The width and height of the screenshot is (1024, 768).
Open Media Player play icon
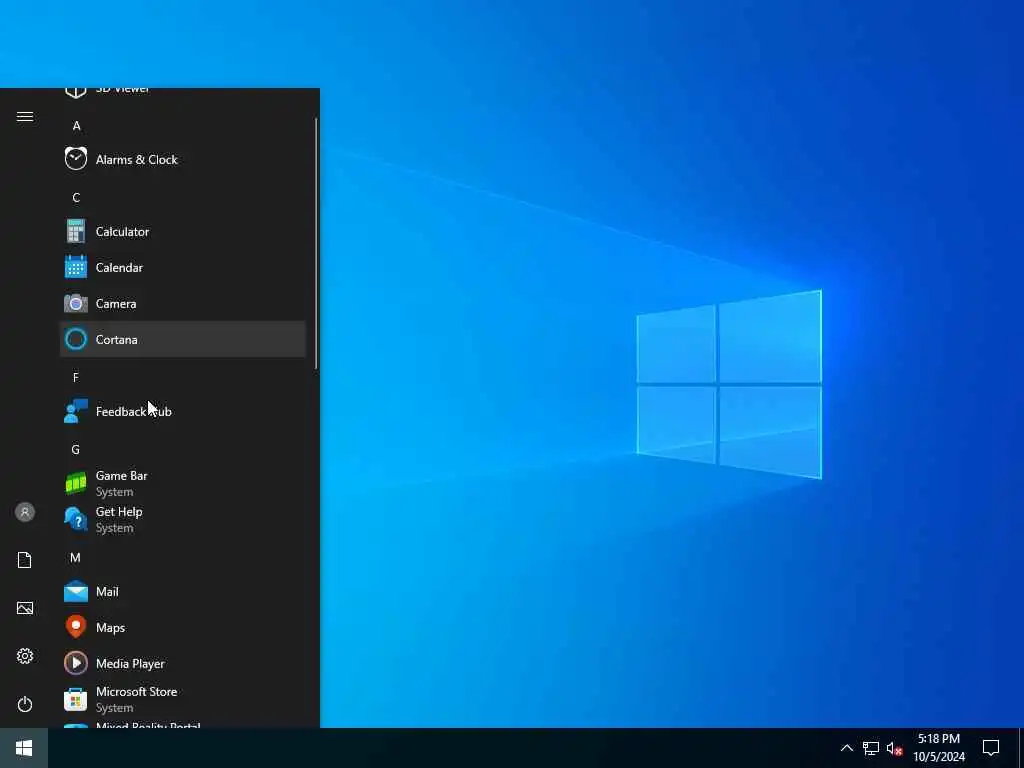pos(76,663)
